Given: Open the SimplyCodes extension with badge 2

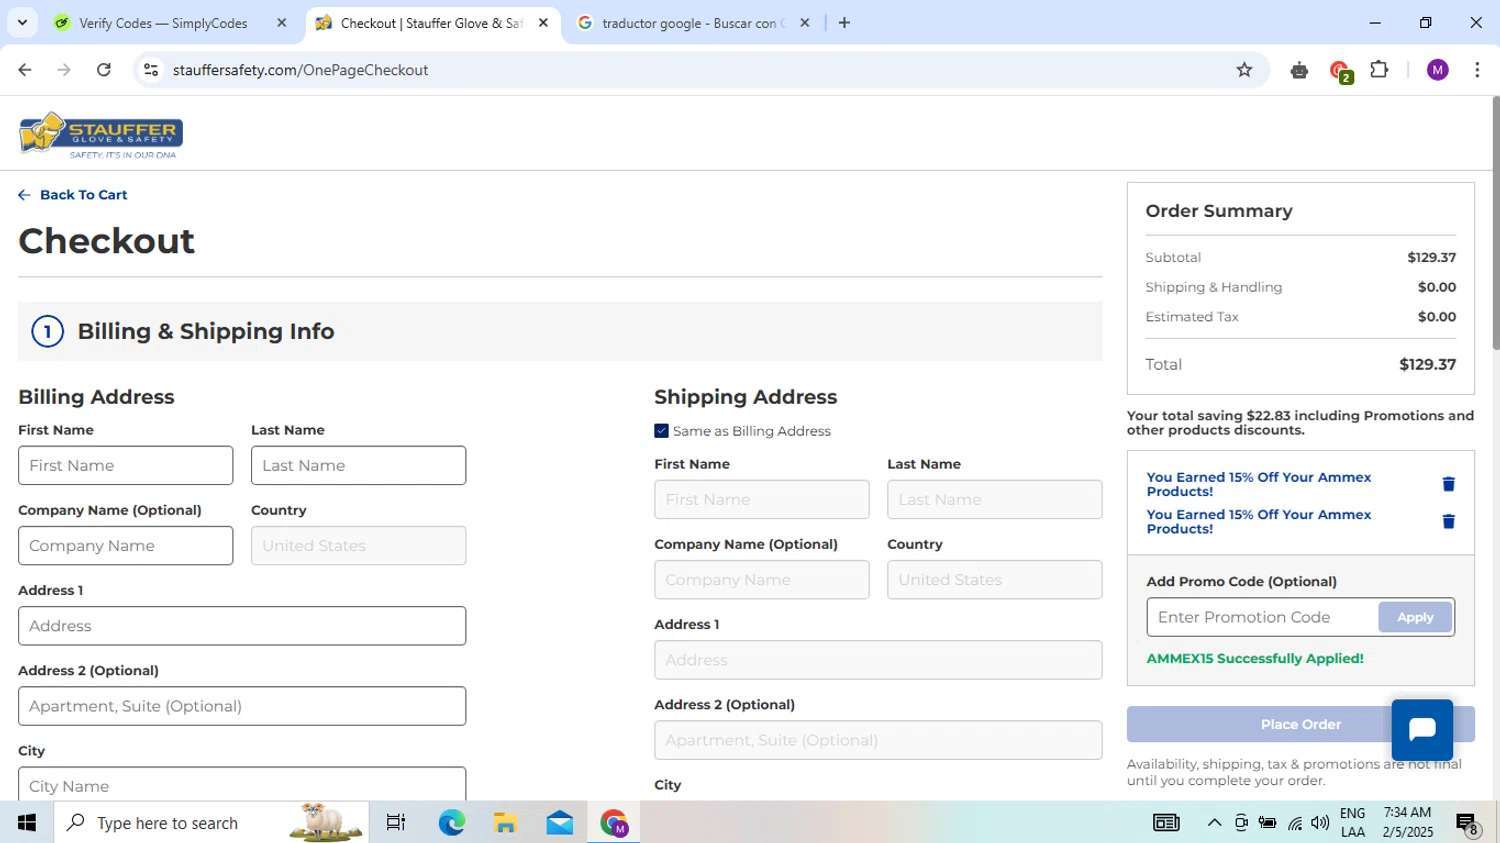Looking at the screenshot, I should pos(1340,71).
